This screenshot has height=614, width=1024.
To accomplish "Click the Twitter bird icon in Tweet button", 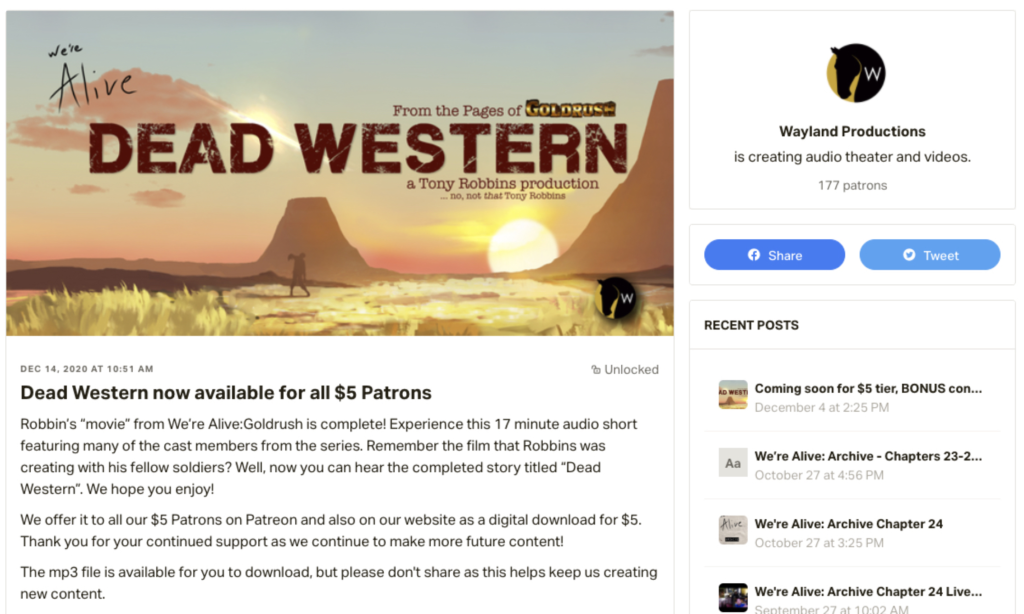I will tap(908, 255).
